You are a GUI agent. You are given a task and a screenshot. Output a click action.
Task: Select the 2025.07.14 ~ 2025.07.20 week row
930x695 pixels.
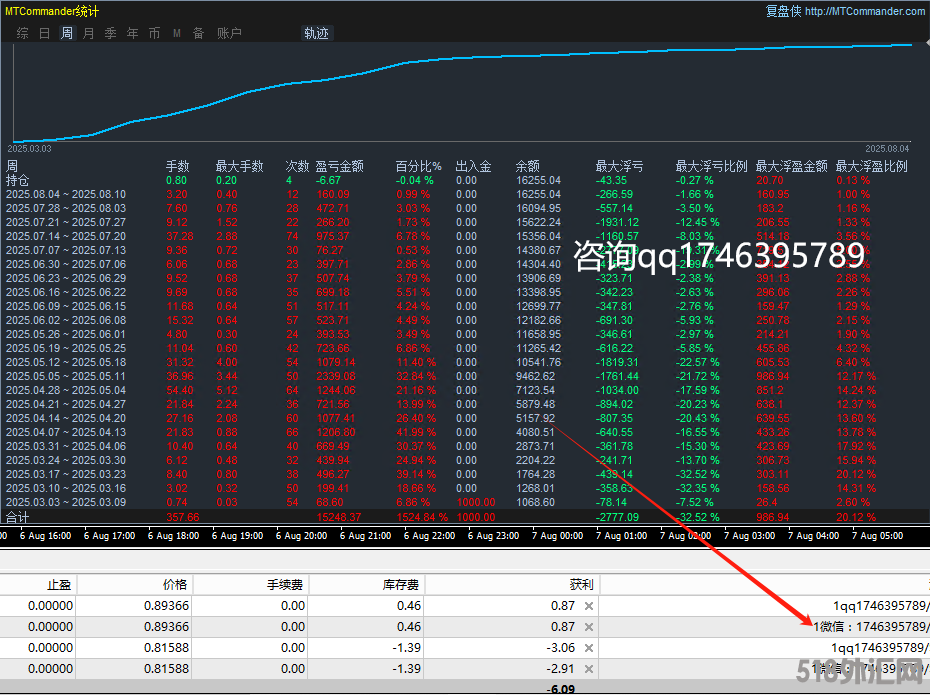click(x=66, y=235)
